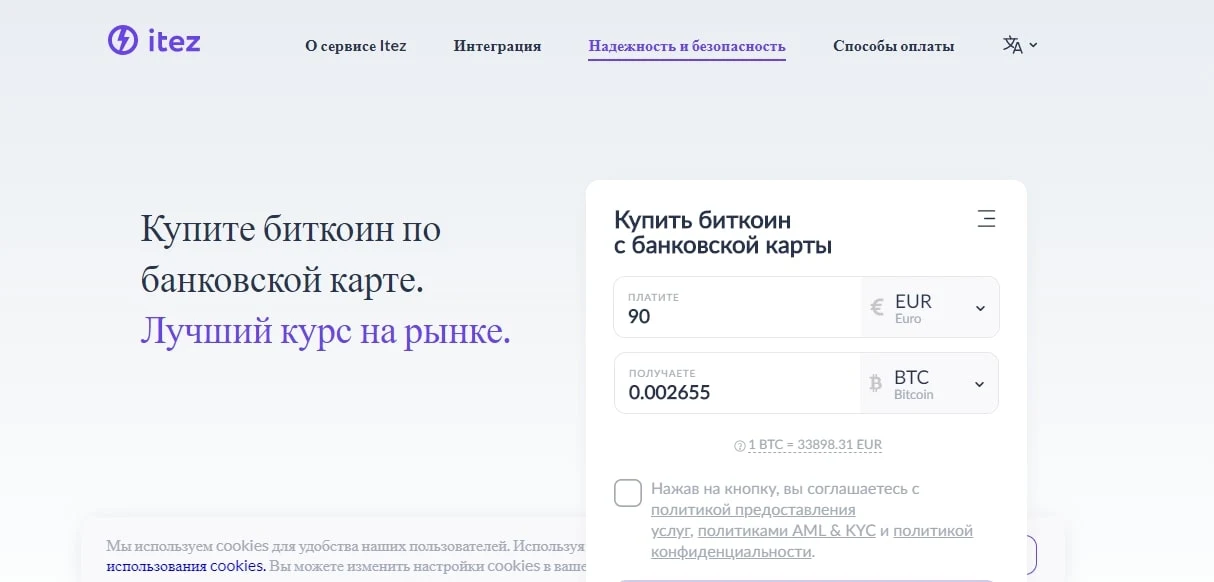Follow the политикой конфиденциальности link
Screen dimensions: 1214x582
pyautogui.click(x=812, y=541)
